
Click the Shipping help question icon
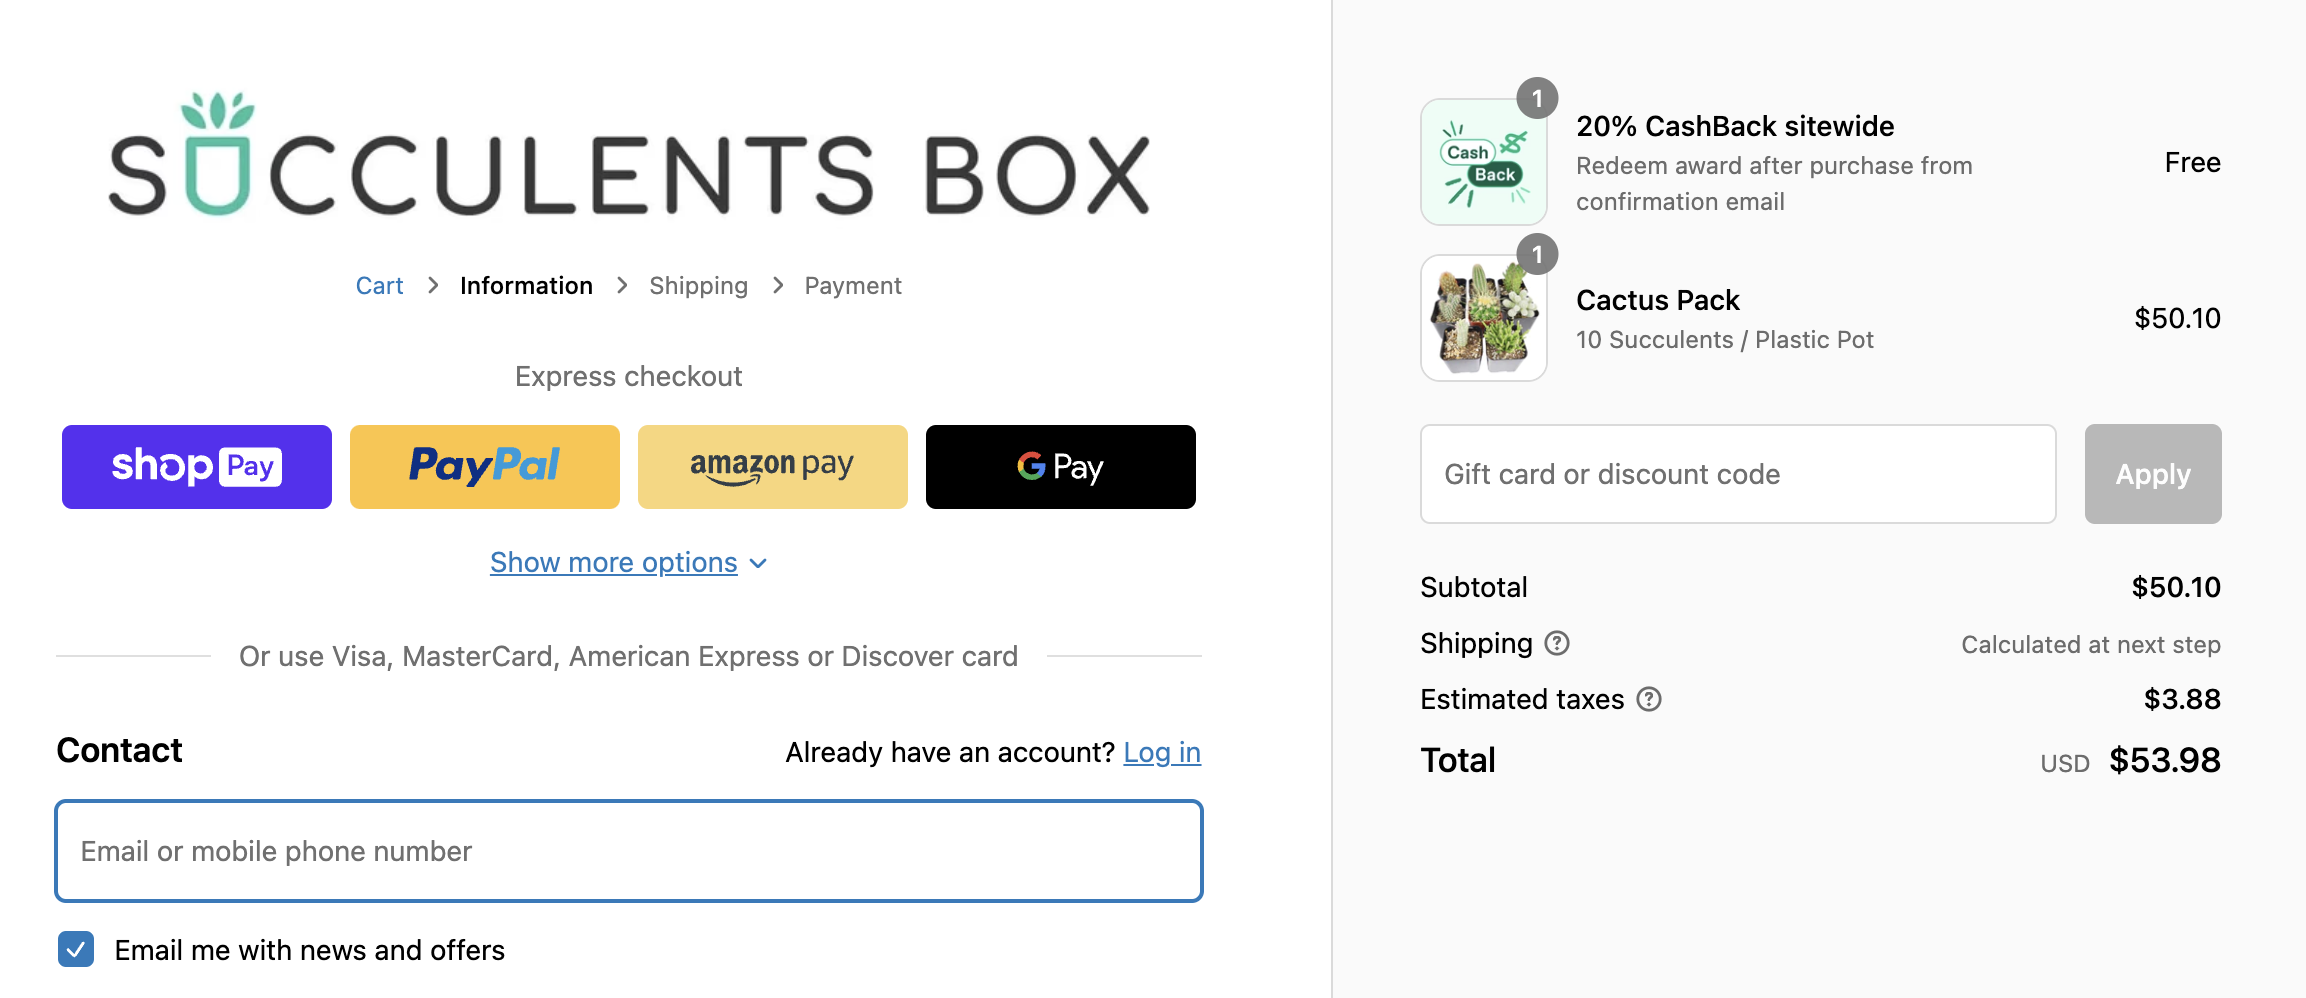[x=1557, y=643]
